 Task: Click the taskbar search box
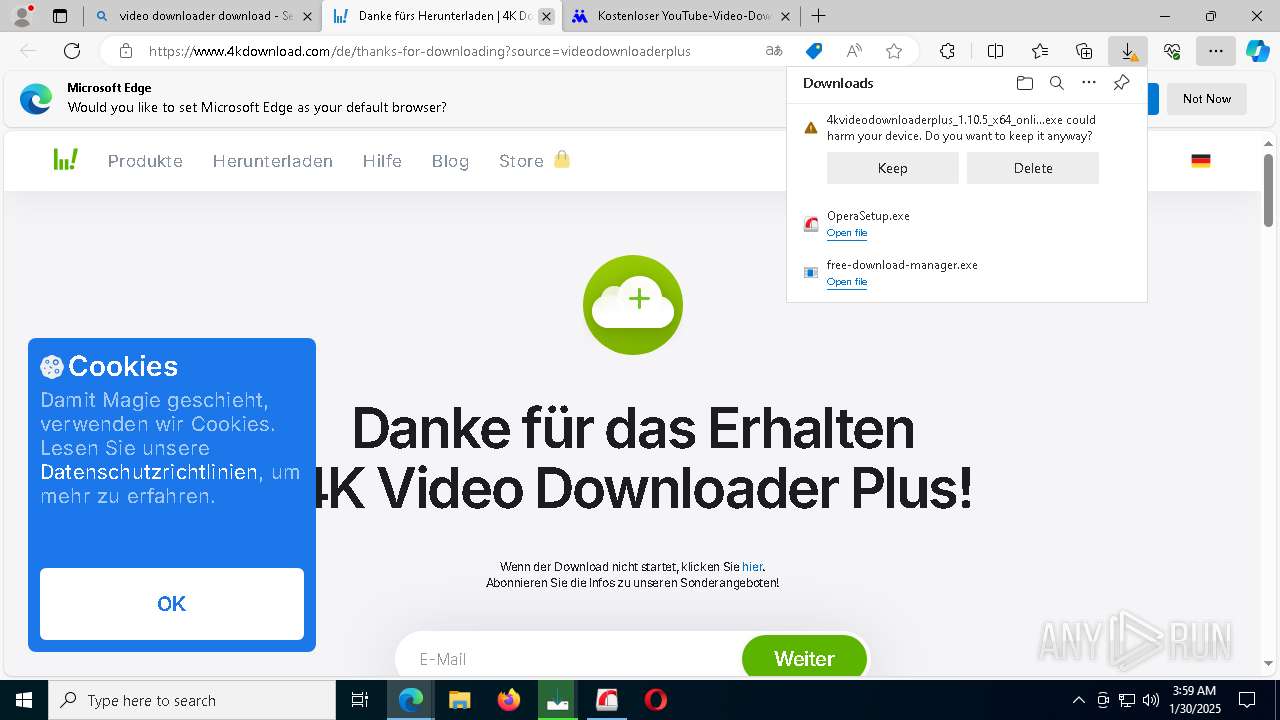(x=192, y=700)
